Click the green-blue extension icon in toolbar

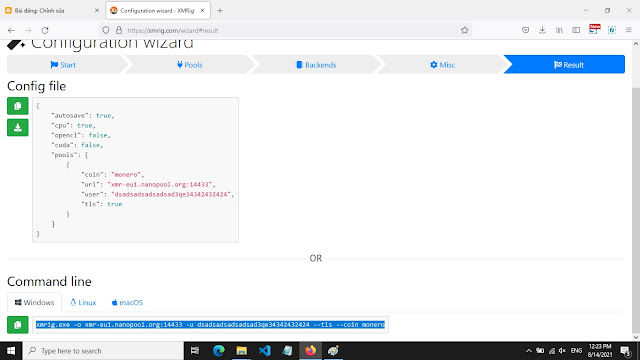tap(611, 30)
